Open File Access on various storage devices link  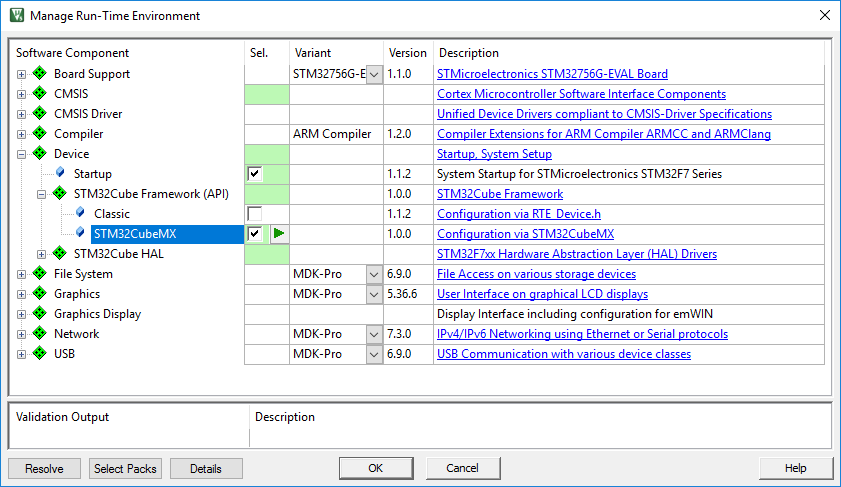pos(536,274)
